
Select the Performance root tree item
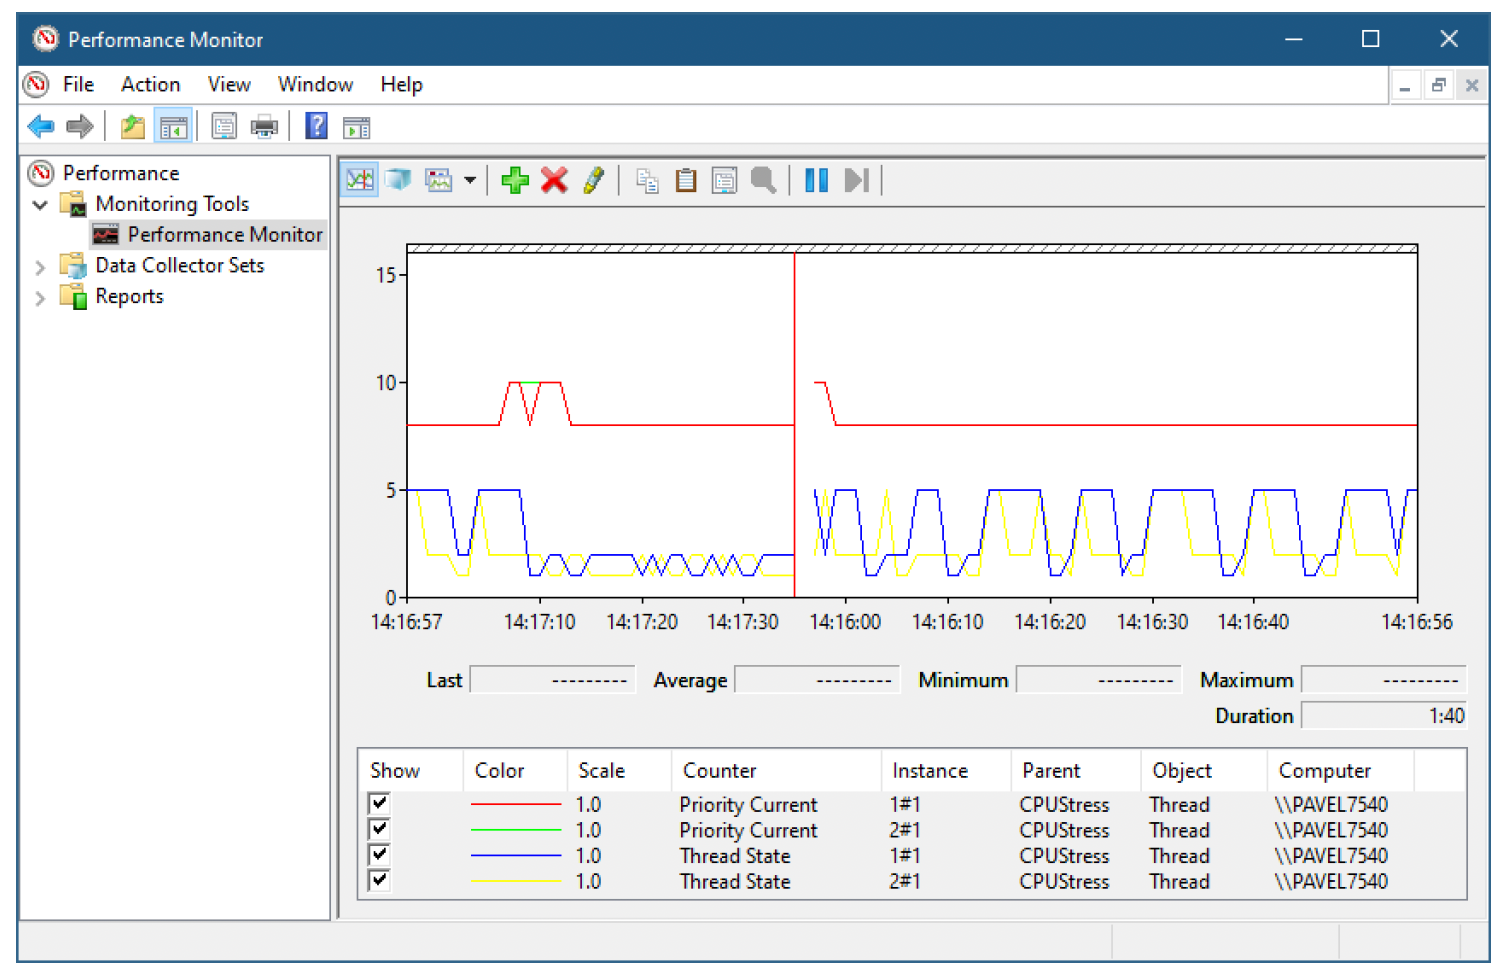tap(121, 173)
